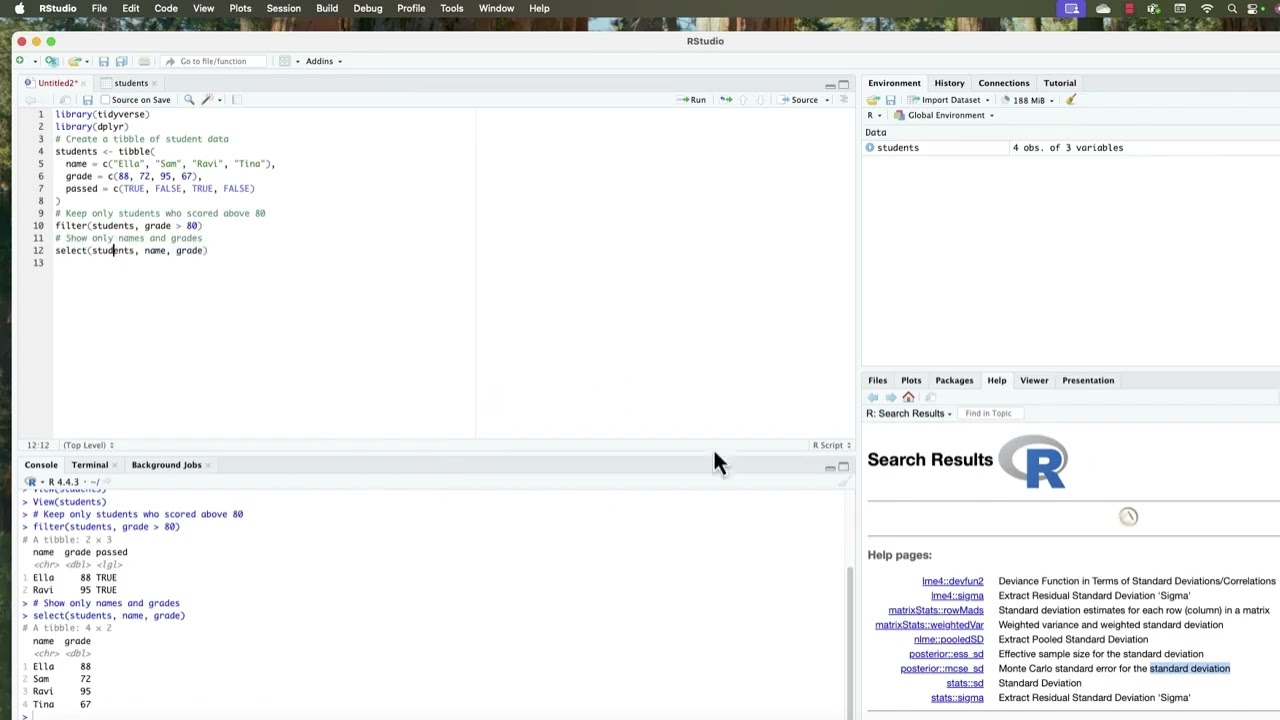Open the stats::sd help link
Viewport: 1280px width, 720px height.
click(x=964, y=683)
